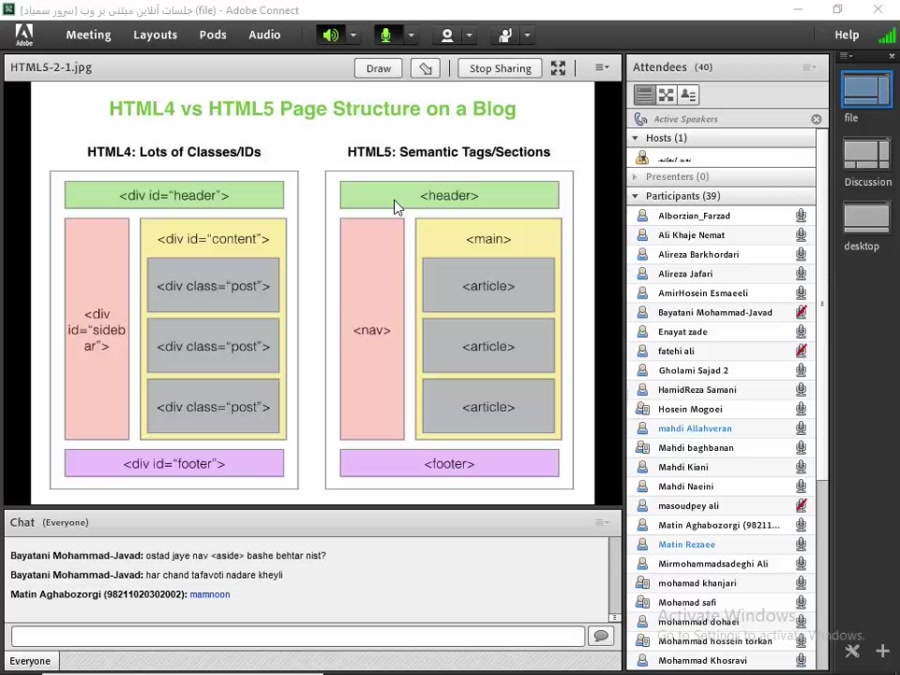Click the green connection status indicator
This screenshot has height=675, width=900.
coord(886,36)
